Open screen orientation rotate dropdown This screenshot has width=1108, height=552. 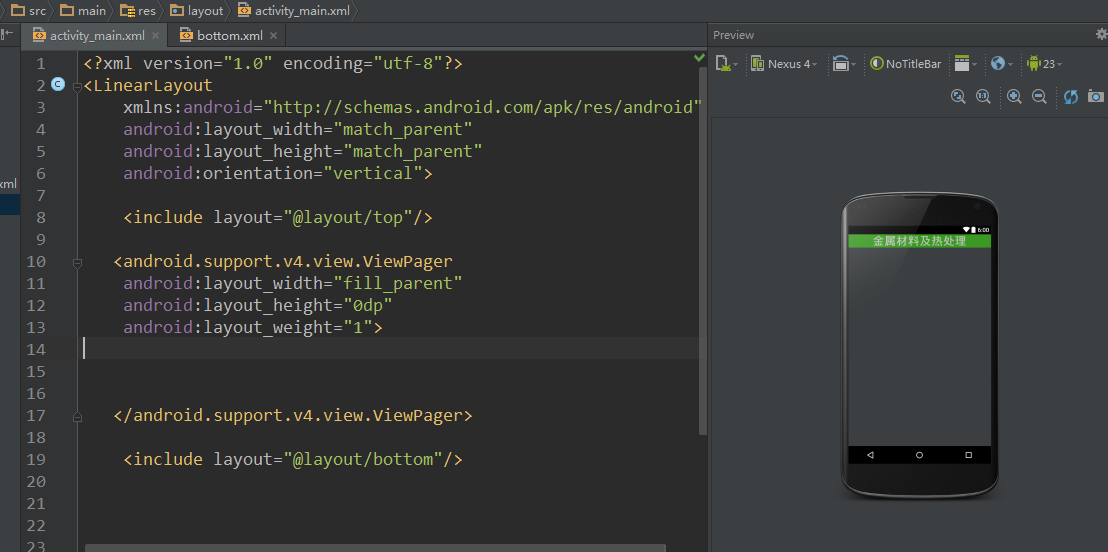(x=844, y=64)
